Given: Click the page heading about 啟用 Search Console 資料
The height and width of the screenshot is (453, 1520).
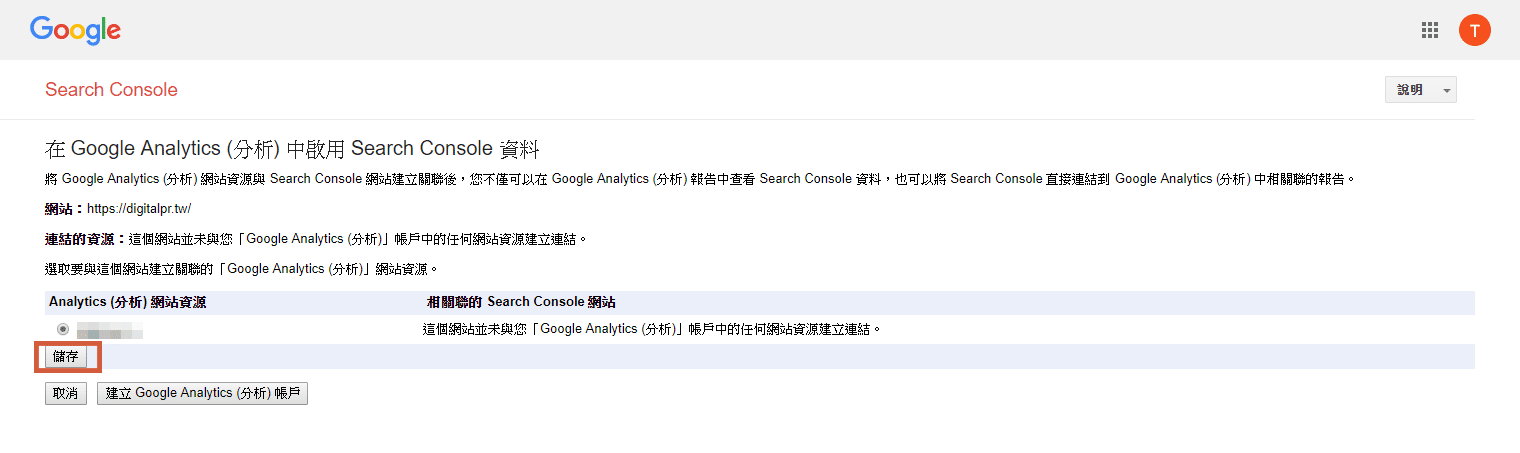Looking at the screenshot, I should [x=292, y=150].
